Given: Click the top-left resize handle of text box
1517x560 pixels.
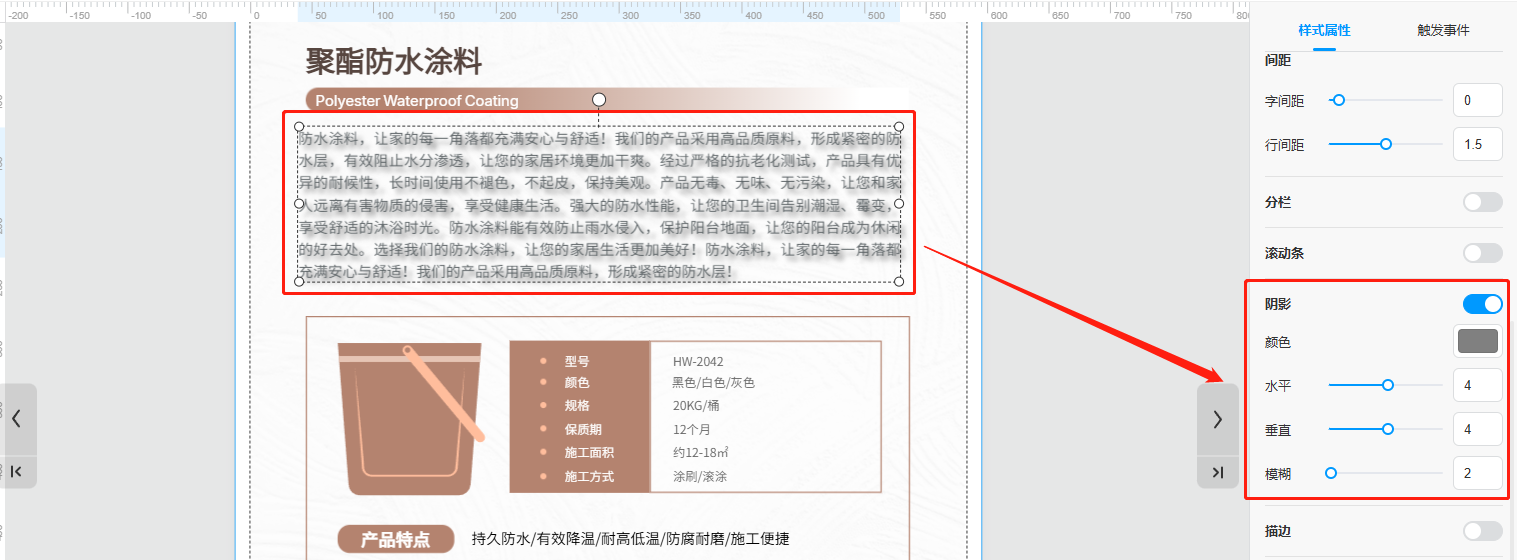Looking at the screenshot, I should click(299, 126).
